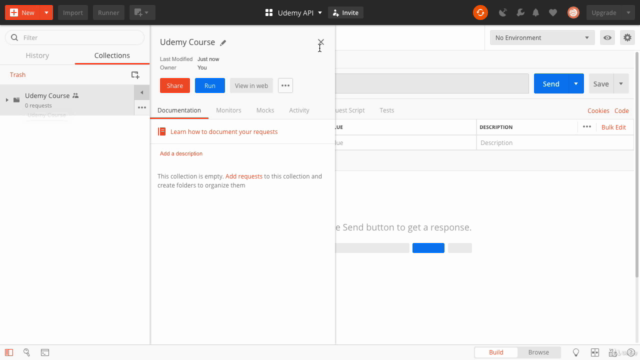This screenshot has width=640, height=360.
Task: Switch to Build mode
Action: click(x=496, y=352)
